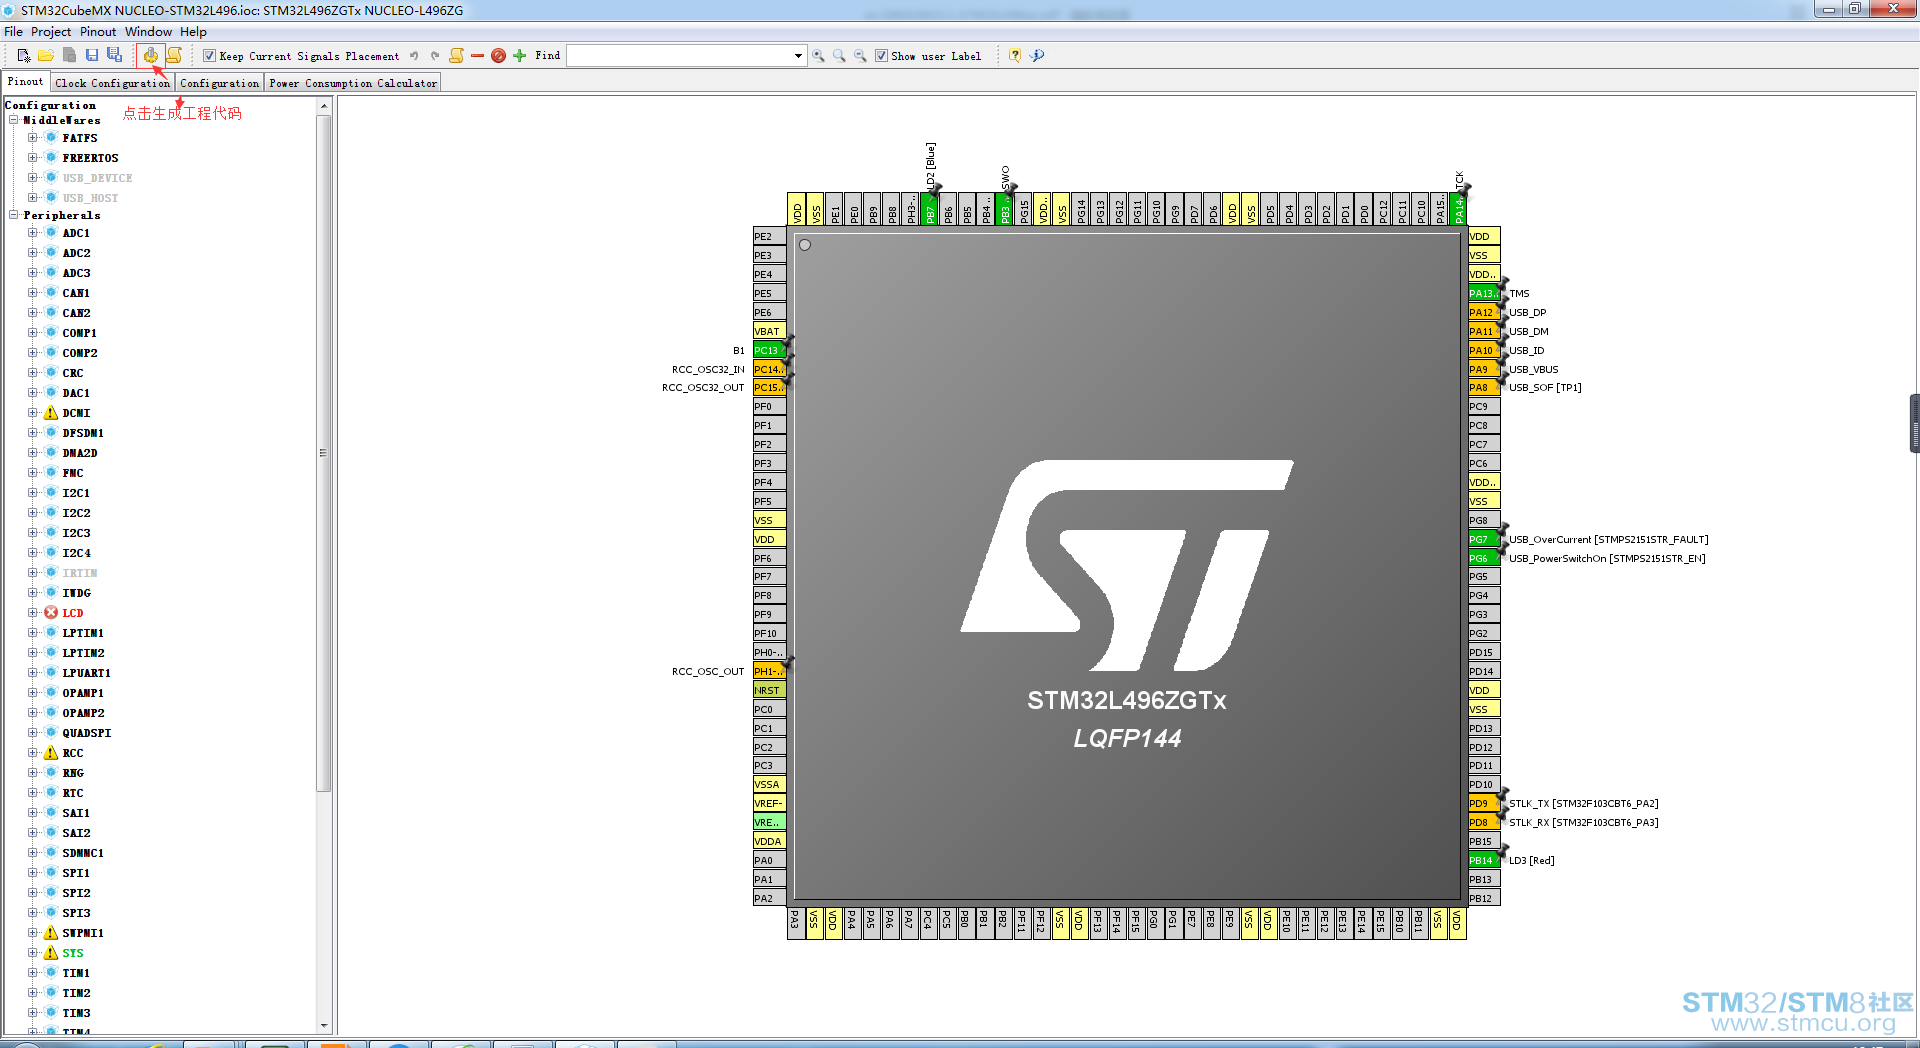Click the PD9 STLK_TX pin
Image resolution: width=1920 pixels, height=1048 pixels.
coord(1484,803)
